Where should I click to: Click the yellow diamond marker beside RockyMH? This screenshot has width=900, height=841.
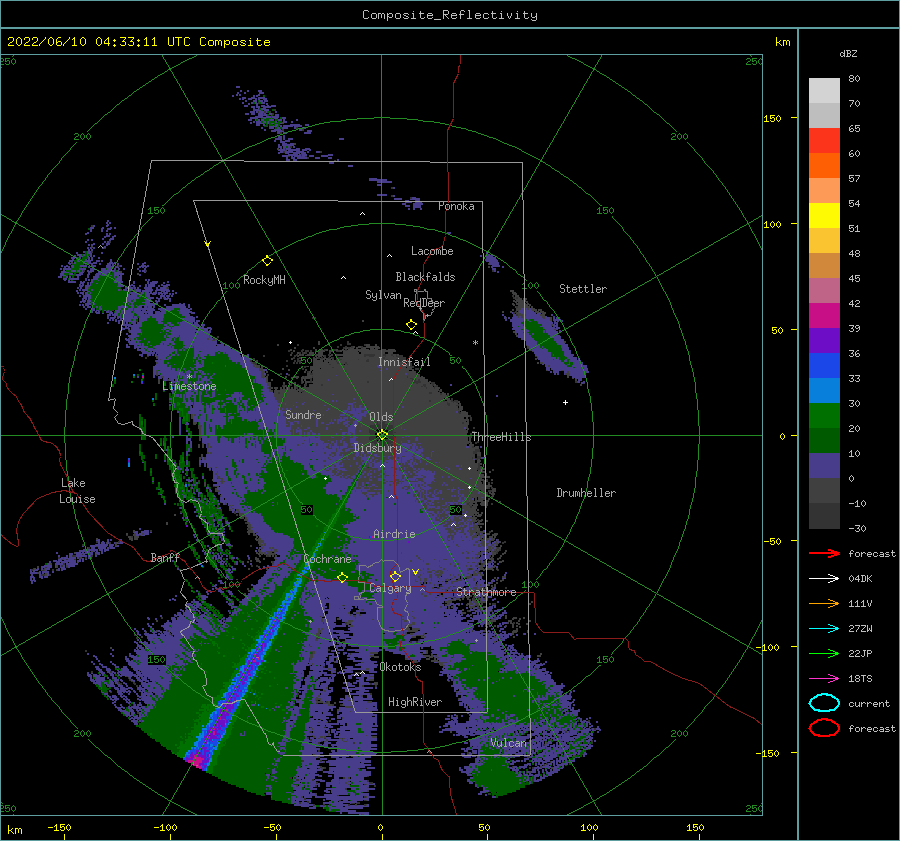267,261
